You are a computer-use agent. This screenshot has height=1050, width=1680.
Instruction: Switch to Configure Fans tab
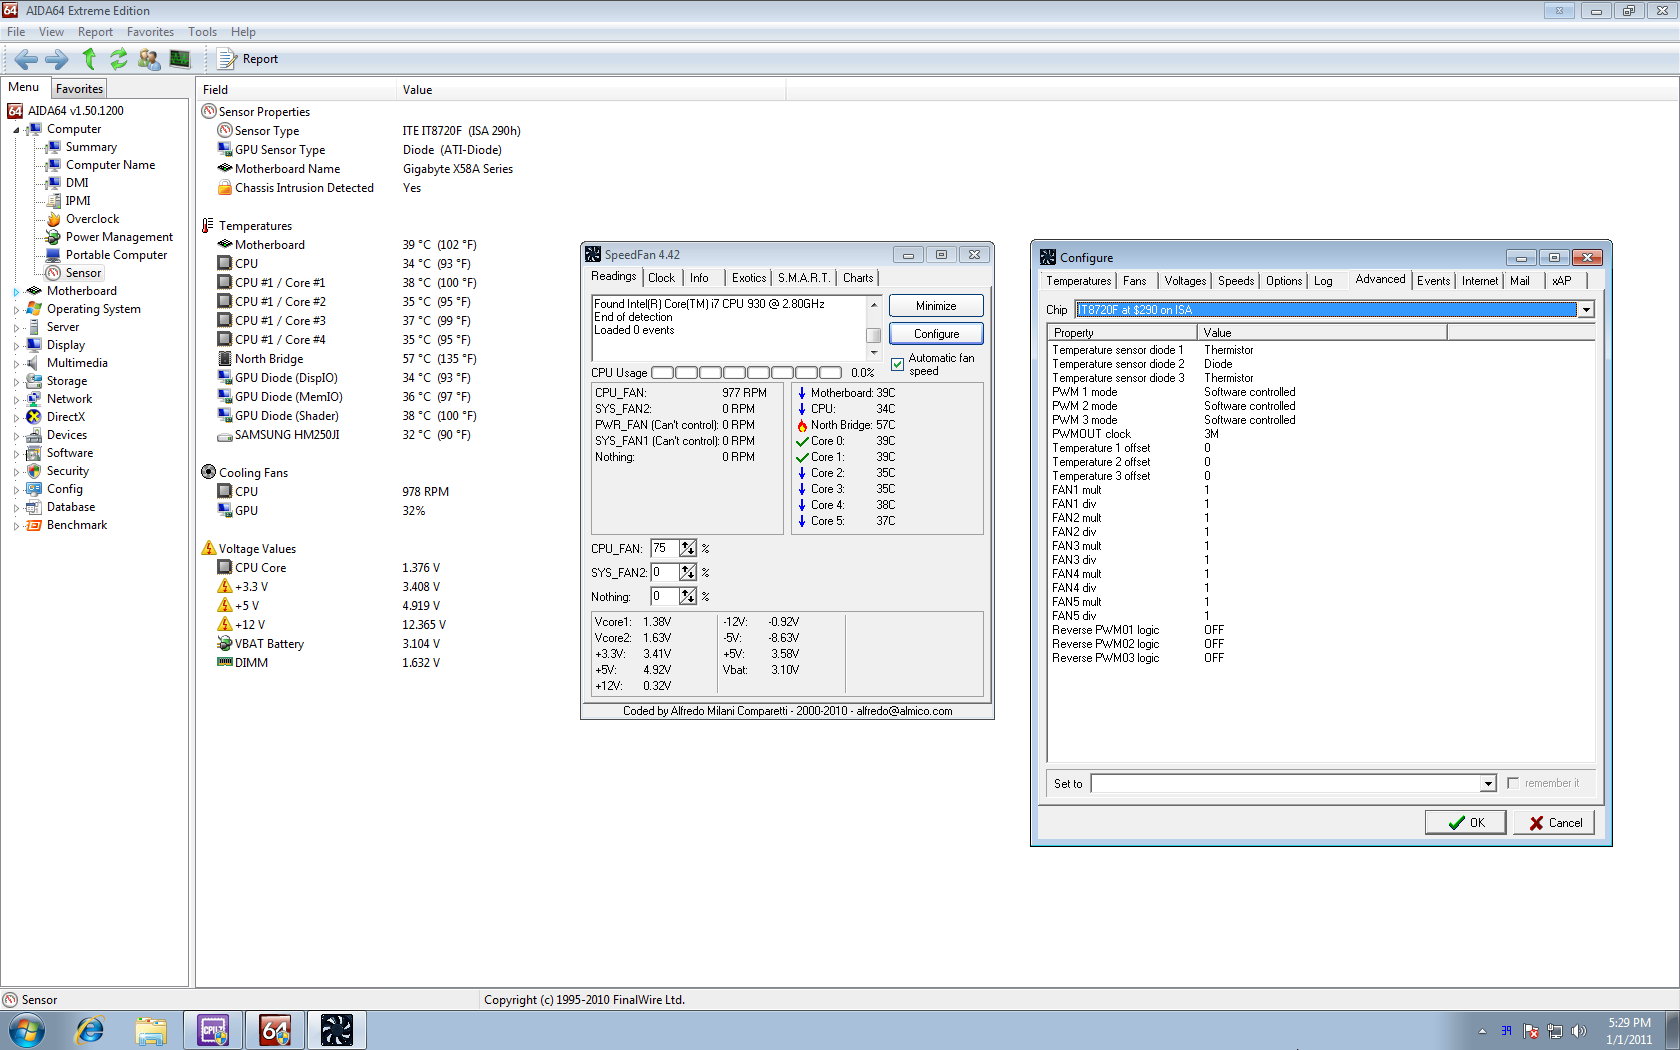(x=1134, y=281)
